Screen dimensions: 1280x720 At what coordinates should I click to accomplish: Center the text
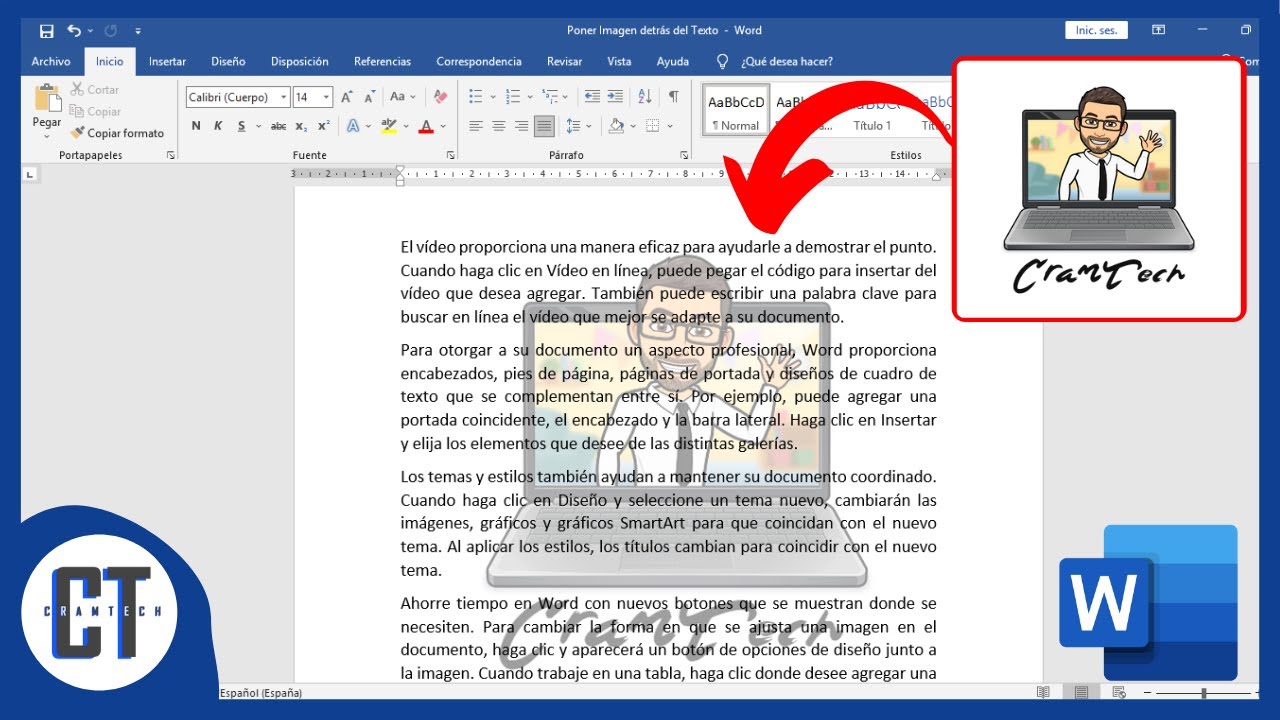[498, 126]
